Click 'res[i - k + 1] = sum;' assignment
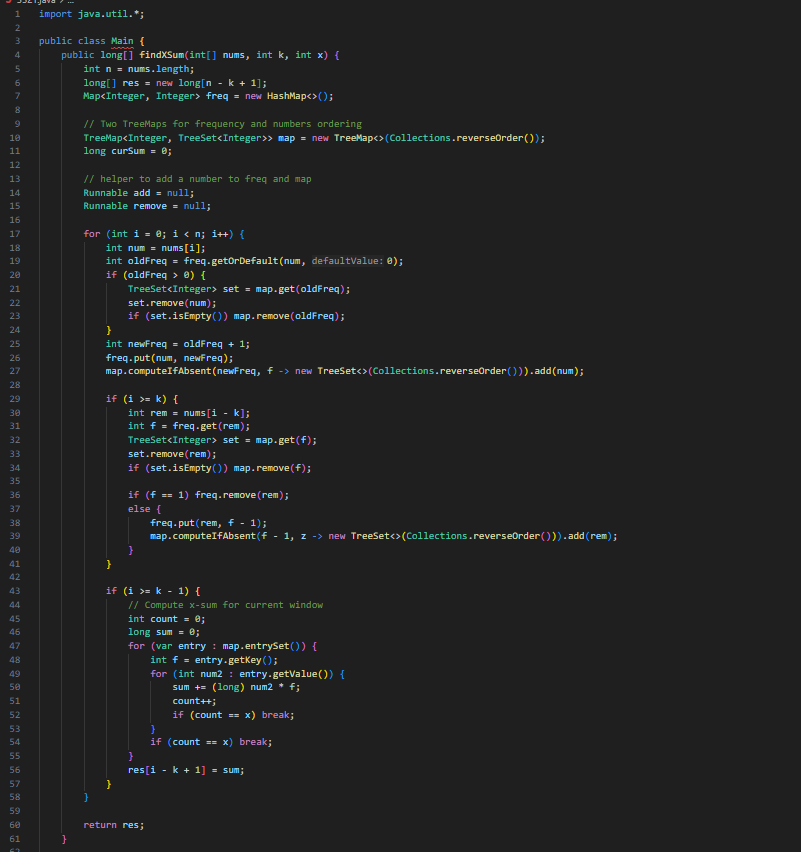This screenshot has height=852, width=801. [x=186, y=770]
